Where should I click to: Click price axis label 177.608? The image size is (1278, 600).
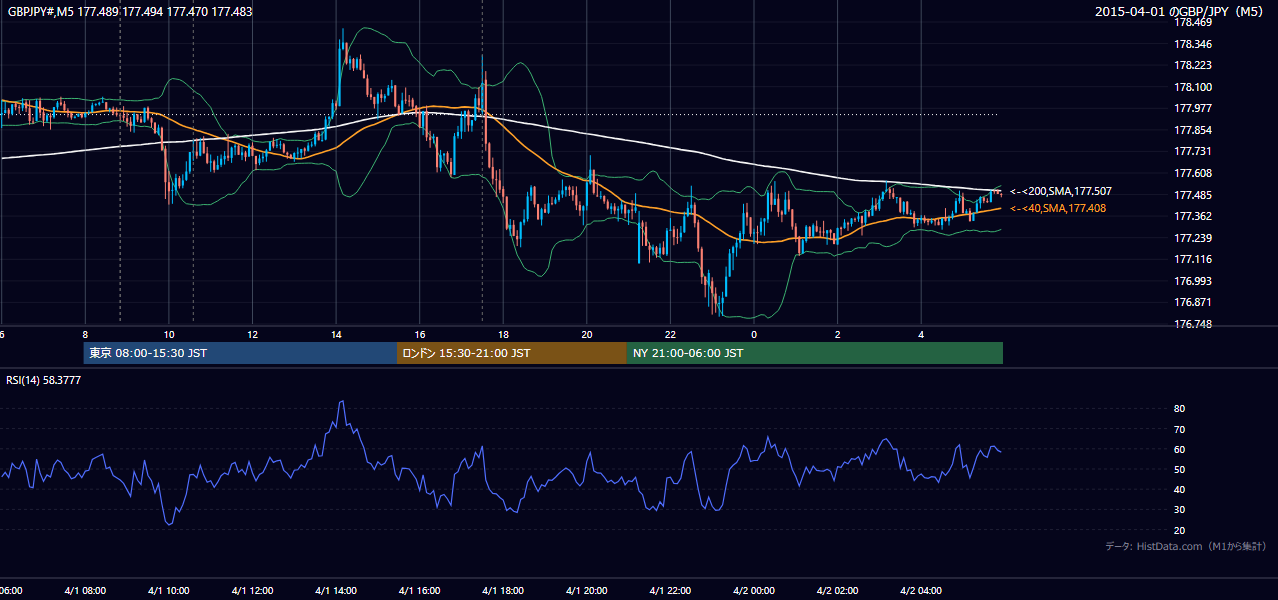(x=1192, y=173)
